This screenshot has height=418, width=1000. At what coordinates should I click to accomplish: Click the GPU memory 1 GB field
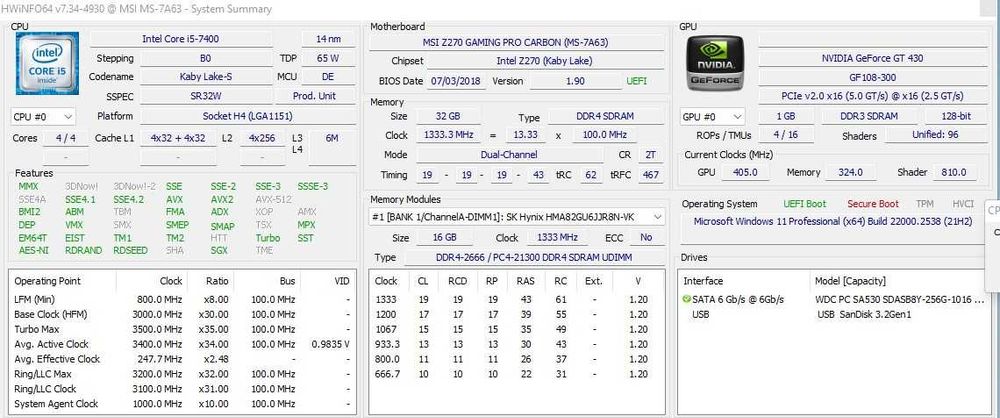click(x=785, y=116)
